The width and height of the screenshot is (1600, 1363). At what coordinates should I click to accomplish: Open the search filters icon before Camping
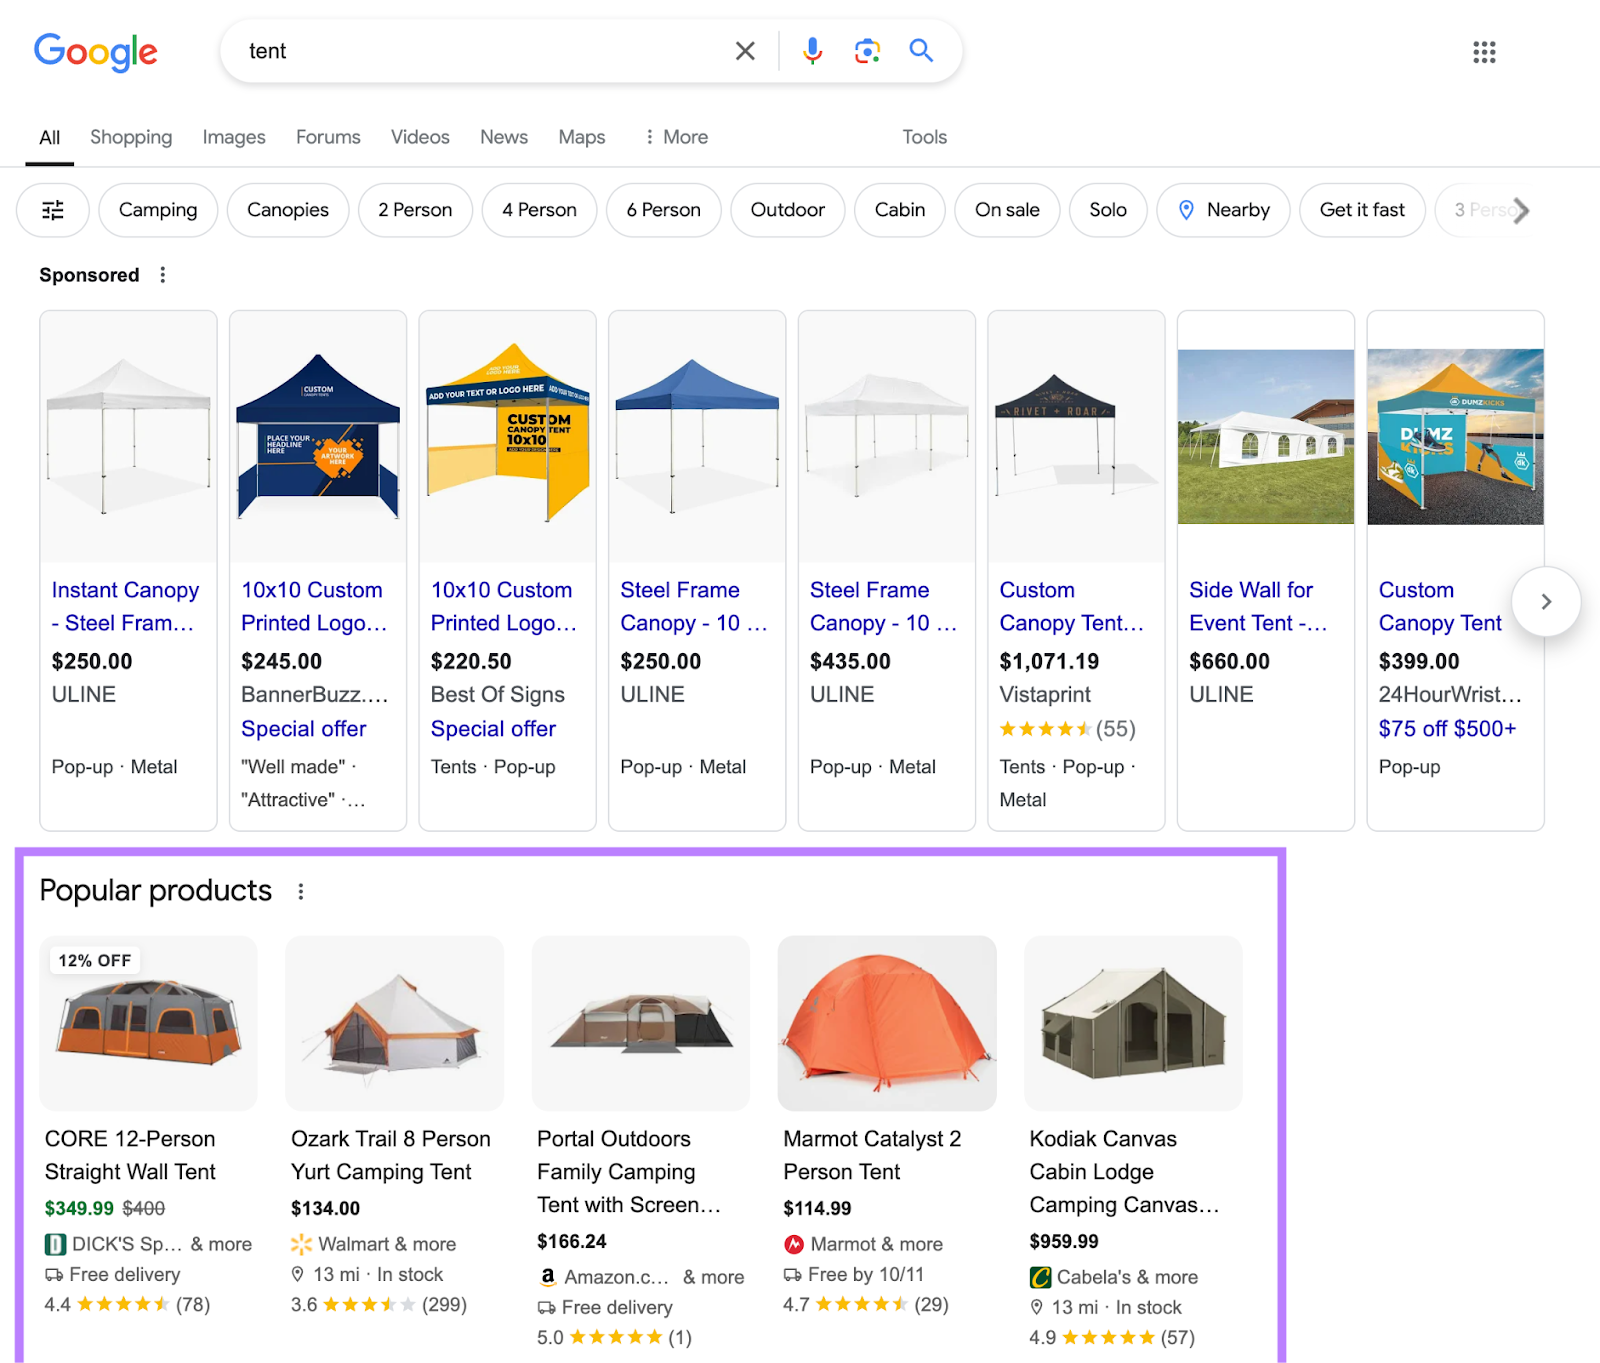pos(53,210)
